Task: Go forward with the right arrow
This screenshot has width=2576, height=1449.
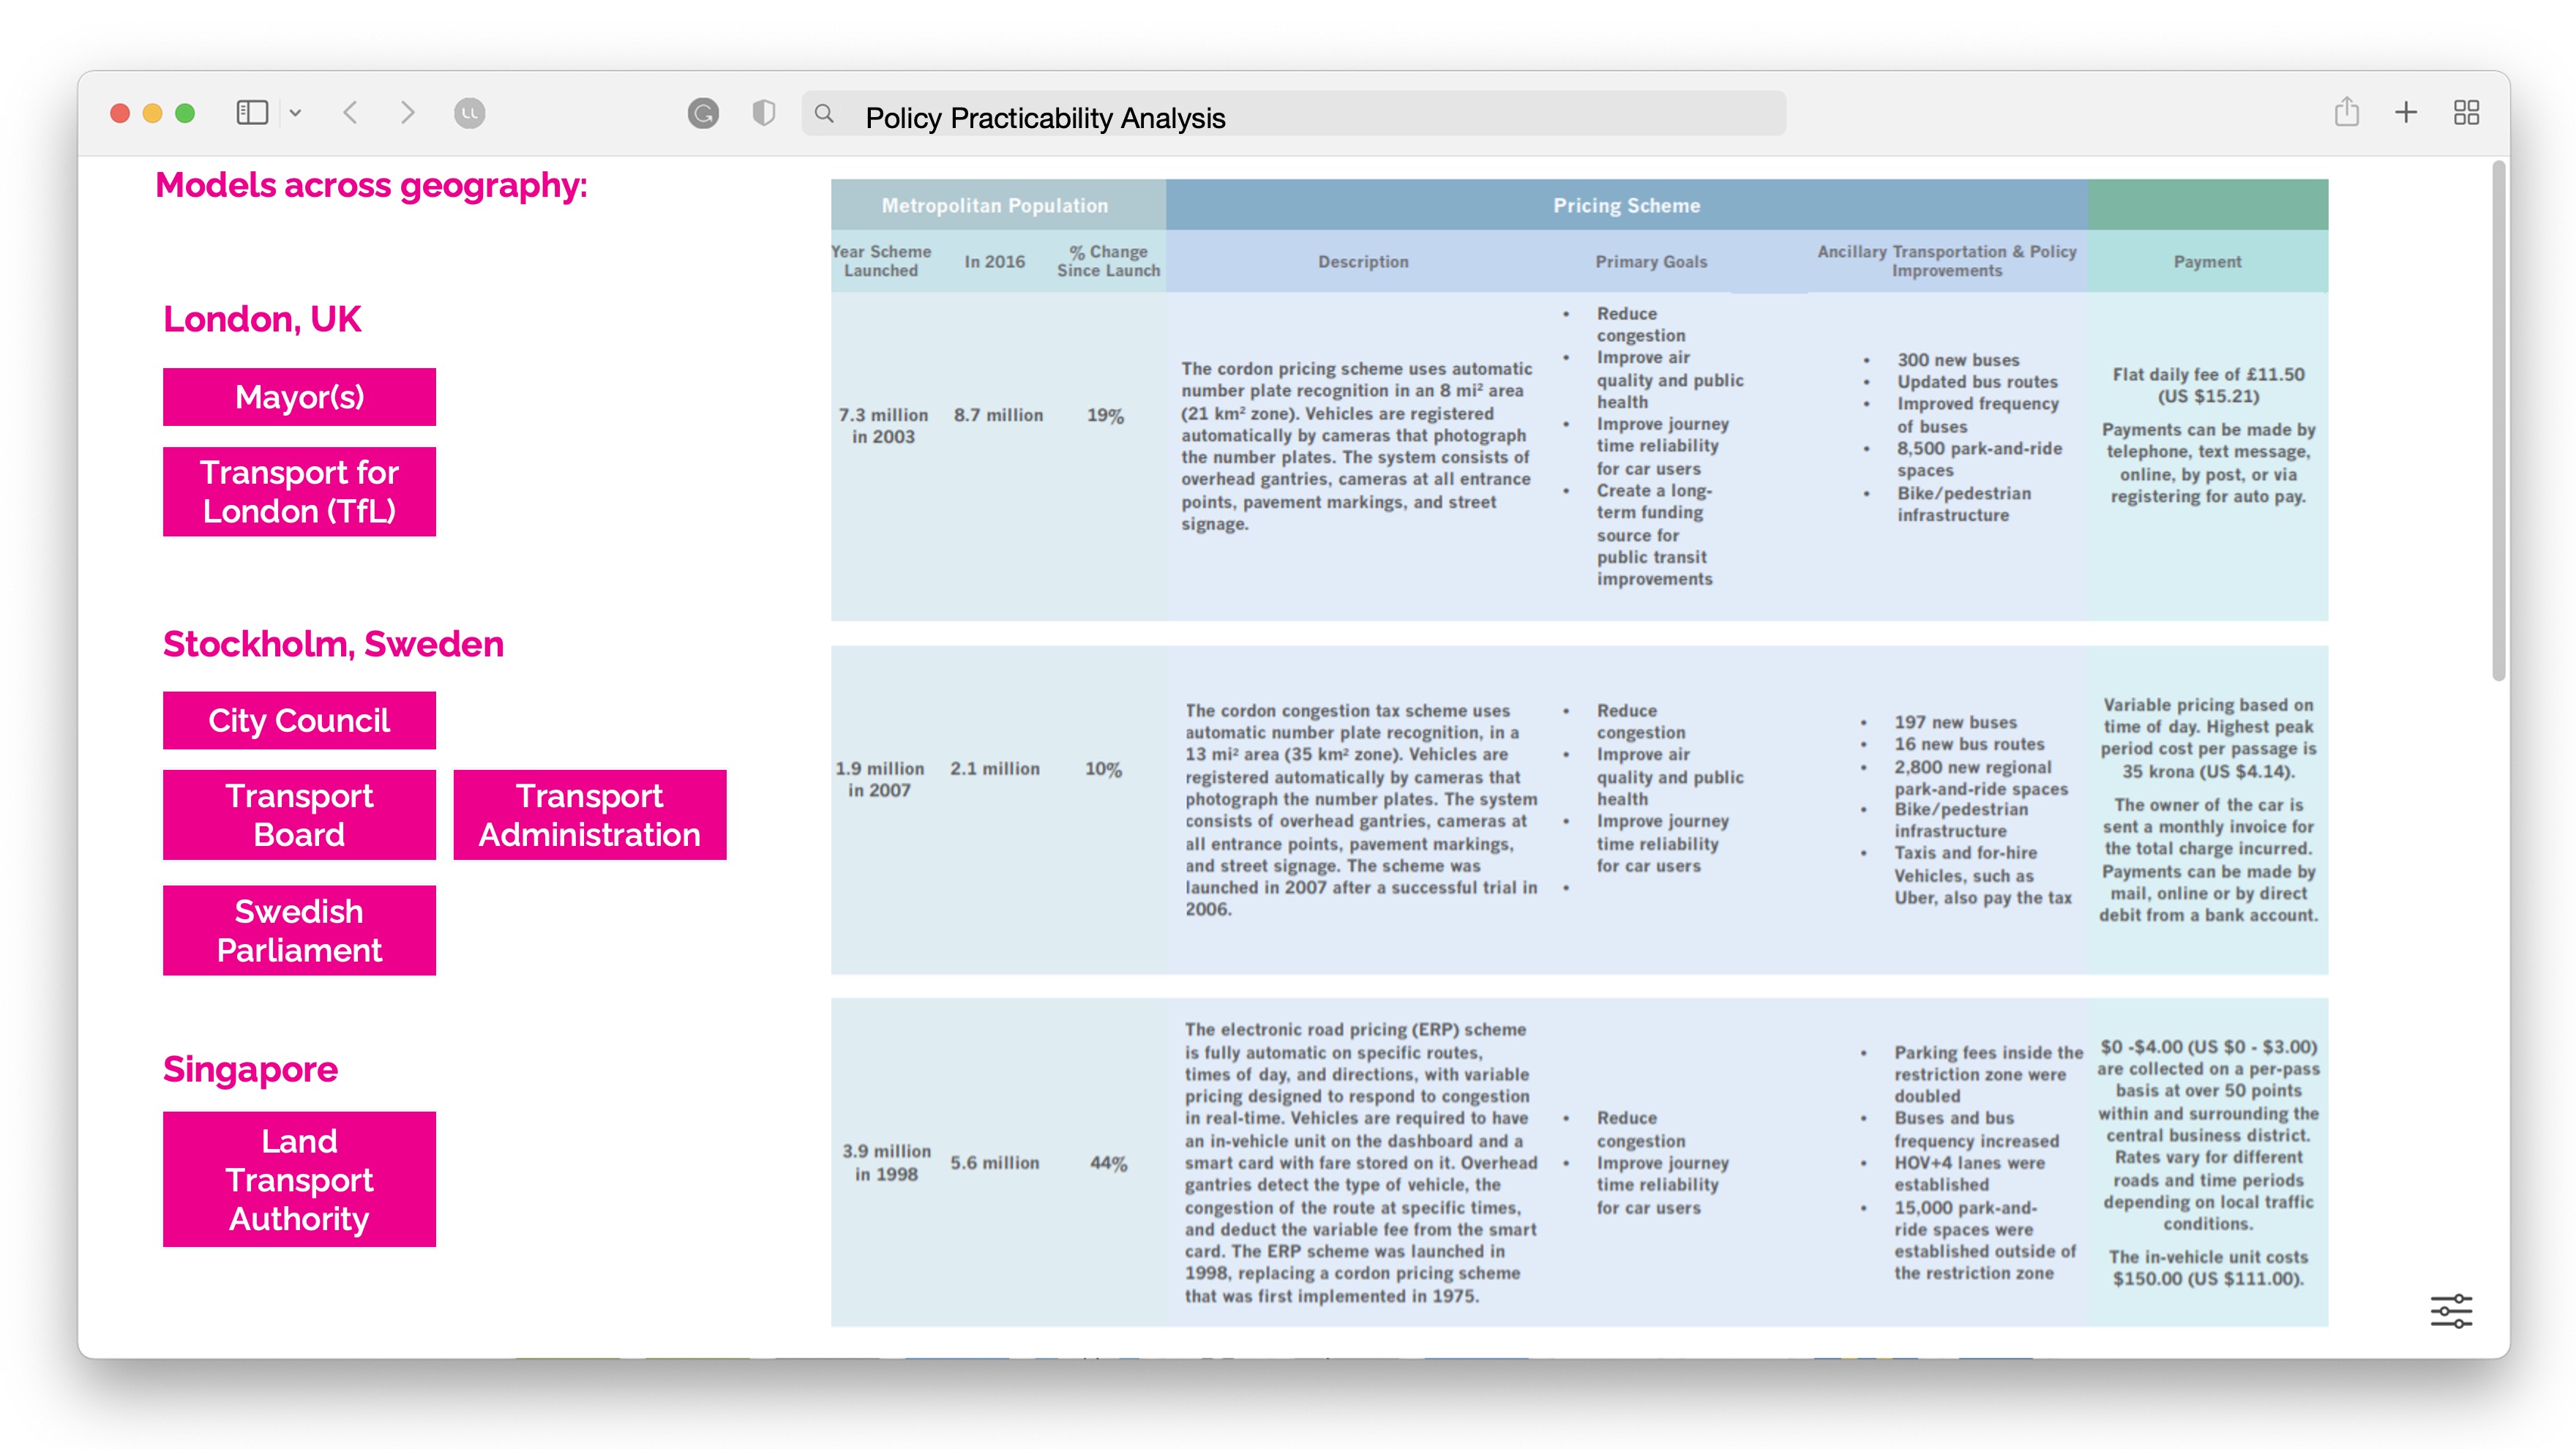Action: point(407,113)
